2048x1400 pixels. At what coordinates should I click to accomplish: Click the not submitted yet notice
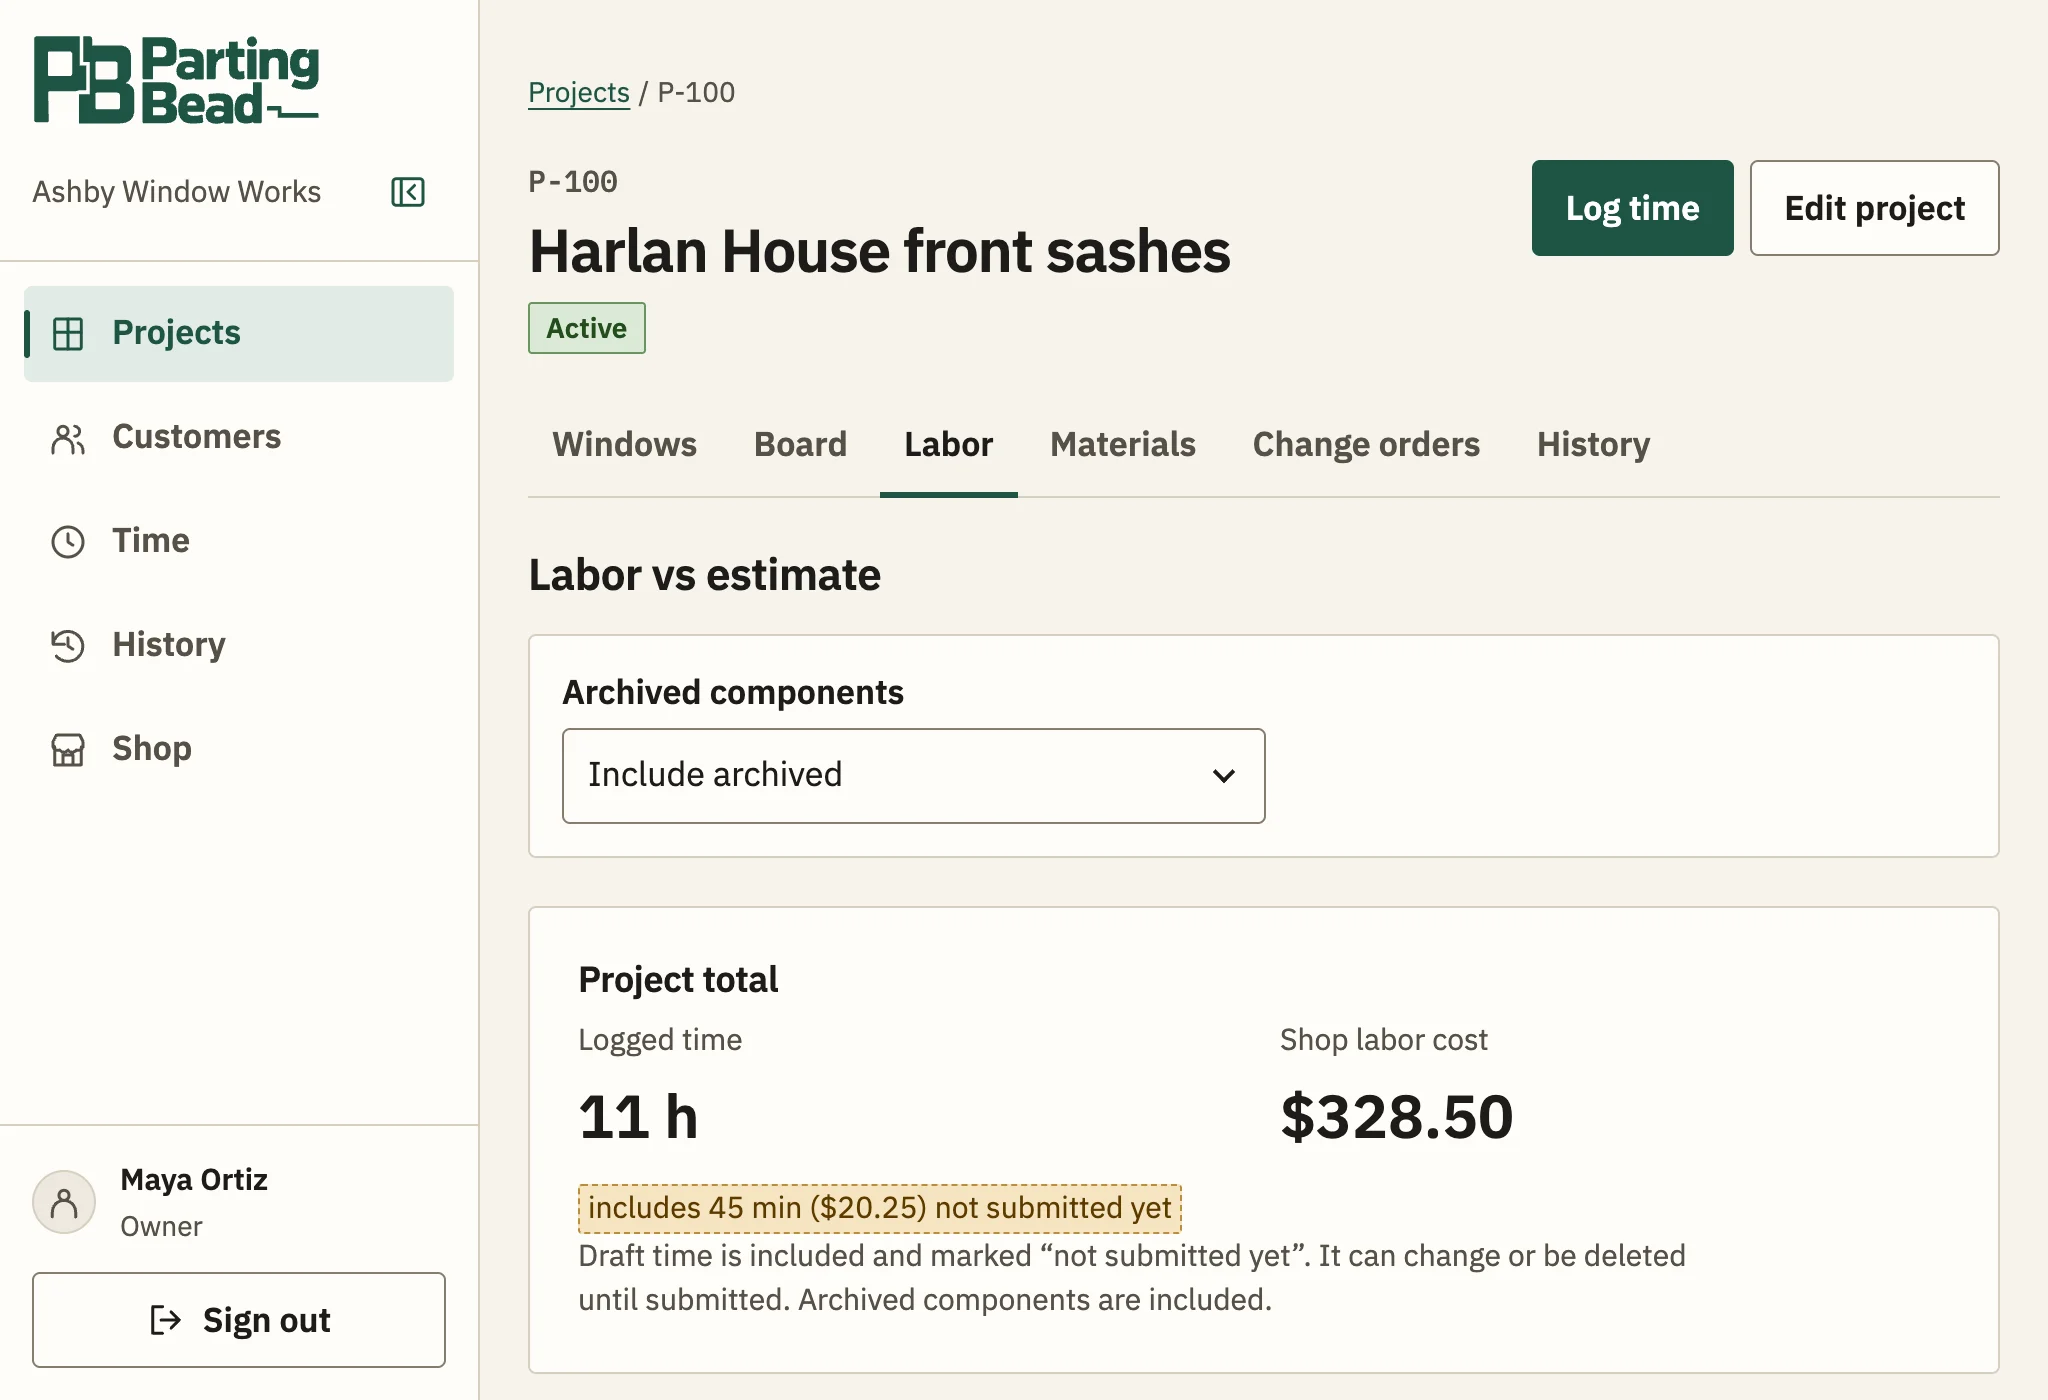tap(880, 1208)
